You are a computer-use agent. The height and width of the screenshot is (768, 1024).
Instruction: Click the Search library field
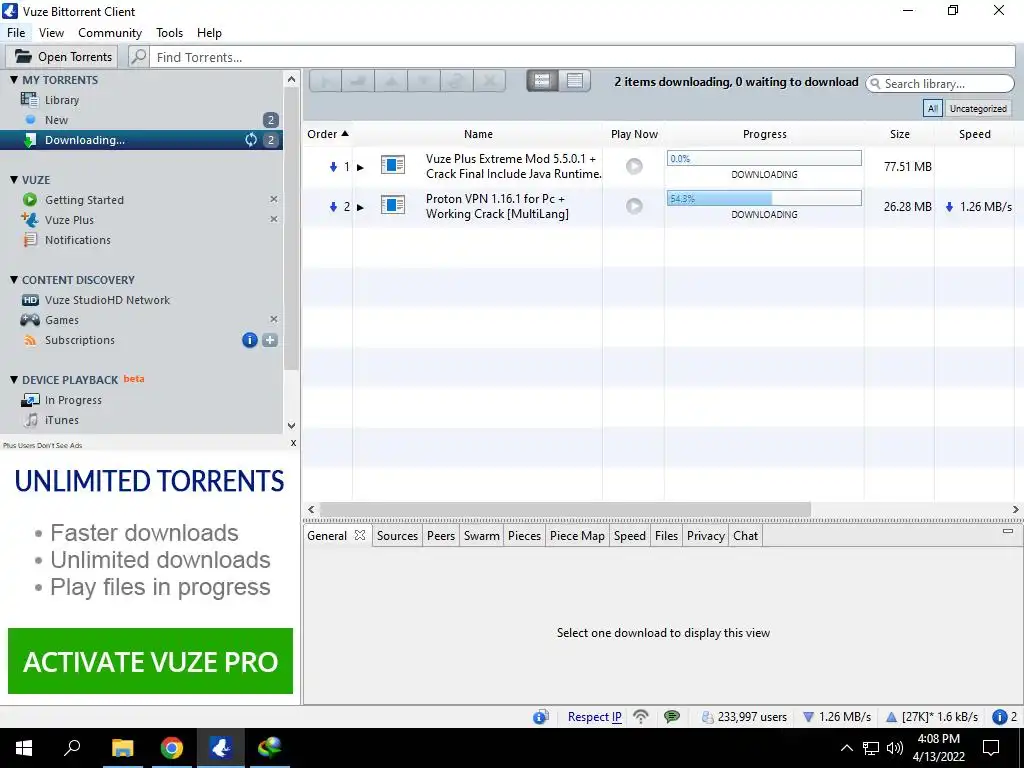[940, 84]
